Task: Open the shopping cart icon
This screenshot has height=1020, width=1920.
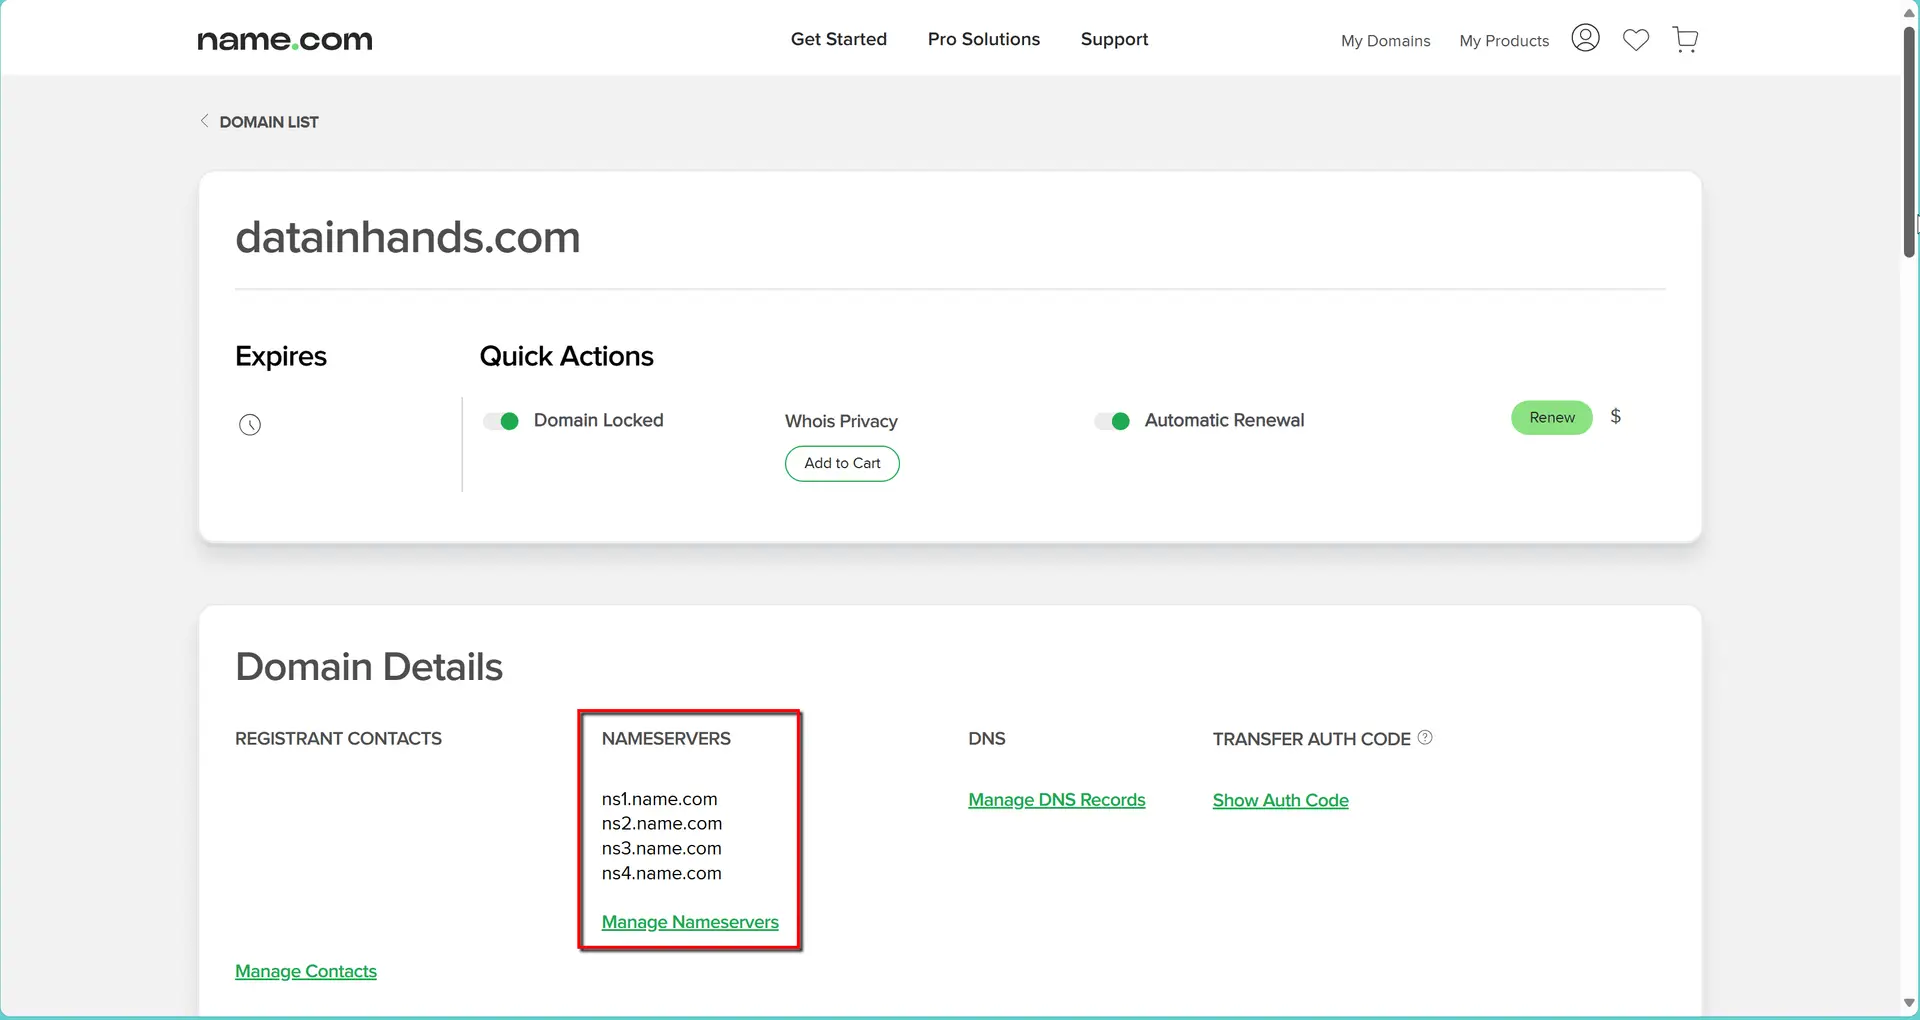Action: 1685,39
